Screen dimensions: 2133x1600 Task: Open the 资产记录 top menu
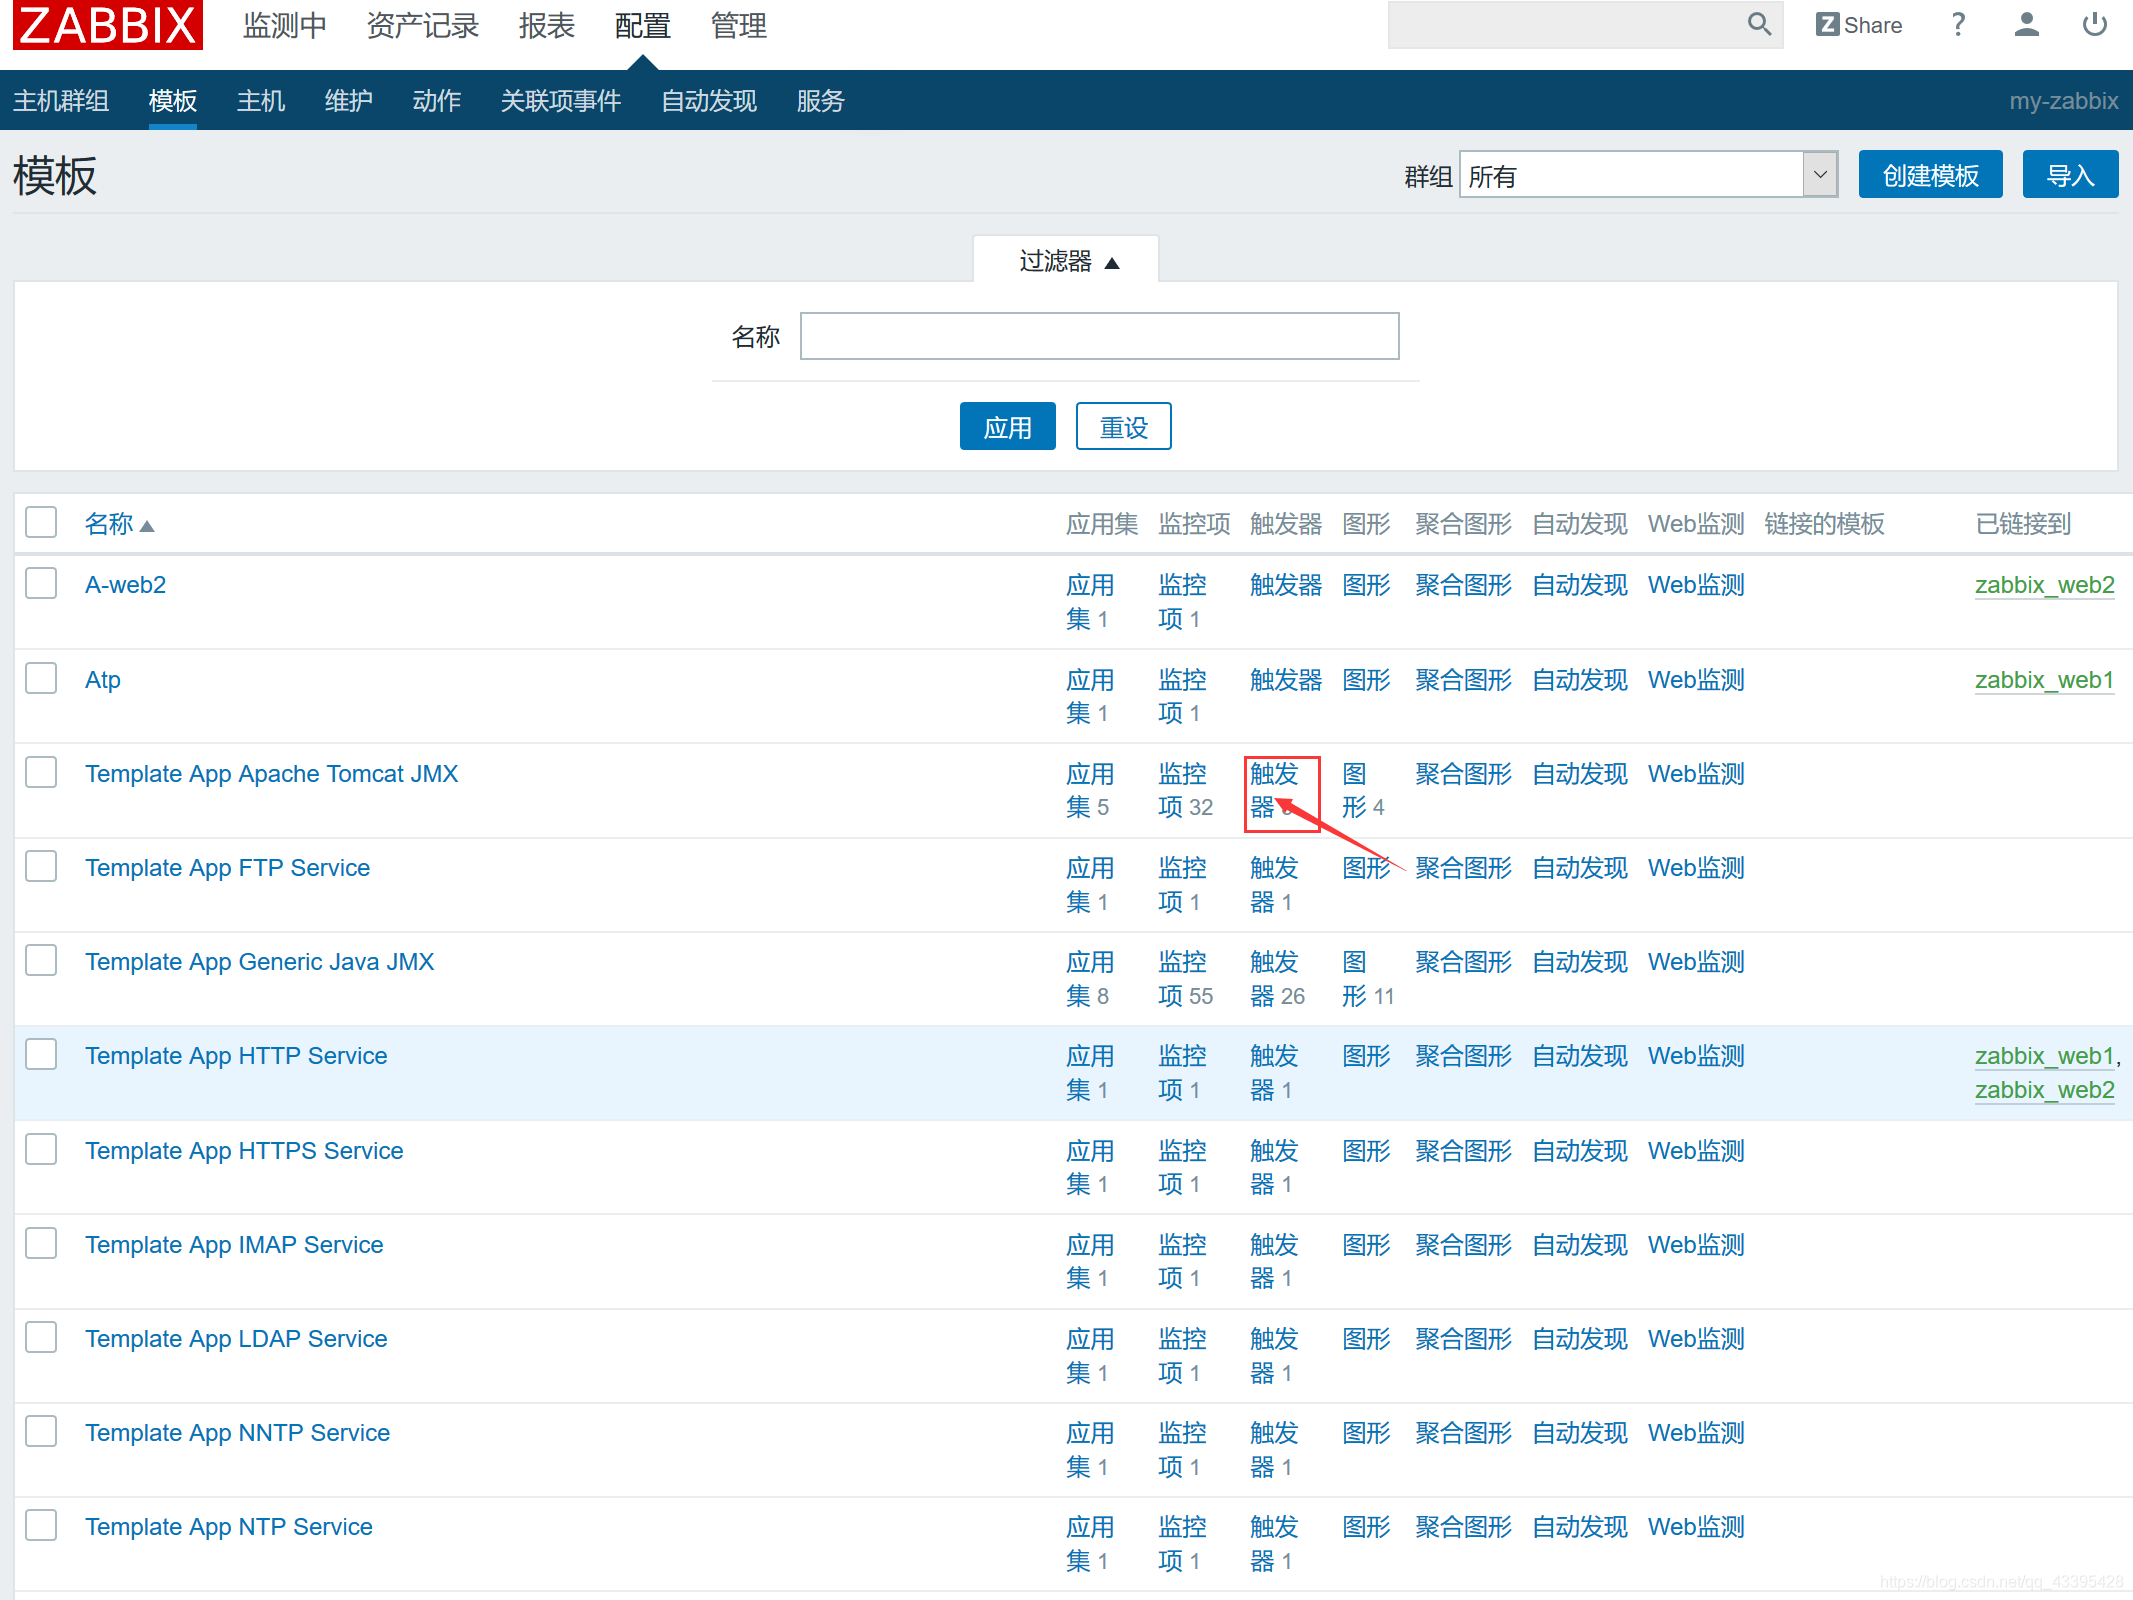(422, 26)
